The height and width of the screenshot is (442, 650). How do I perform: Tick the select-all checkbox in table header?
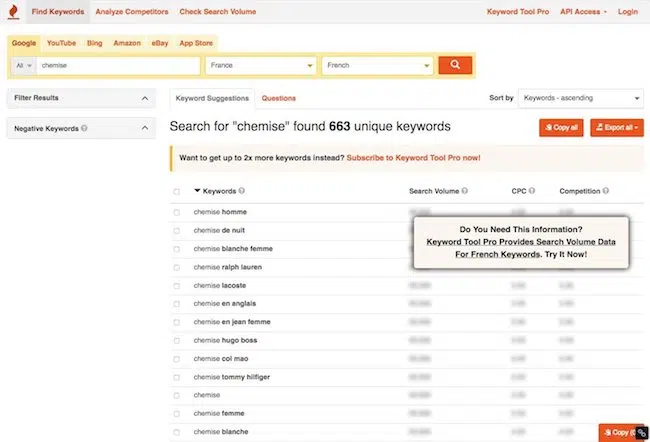pos(177,192)
